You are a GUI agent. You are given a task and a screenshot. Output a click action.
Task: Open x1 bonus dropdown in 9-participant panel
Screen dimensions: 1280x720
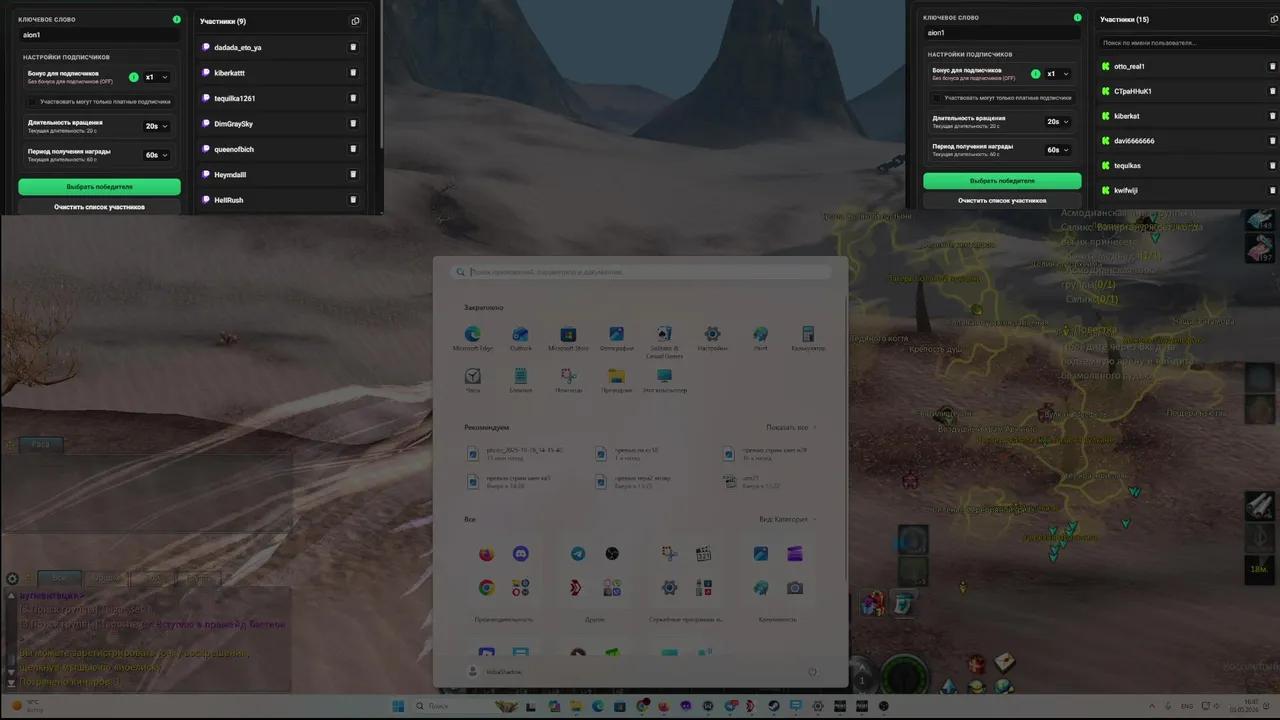(x=157, y=77)
